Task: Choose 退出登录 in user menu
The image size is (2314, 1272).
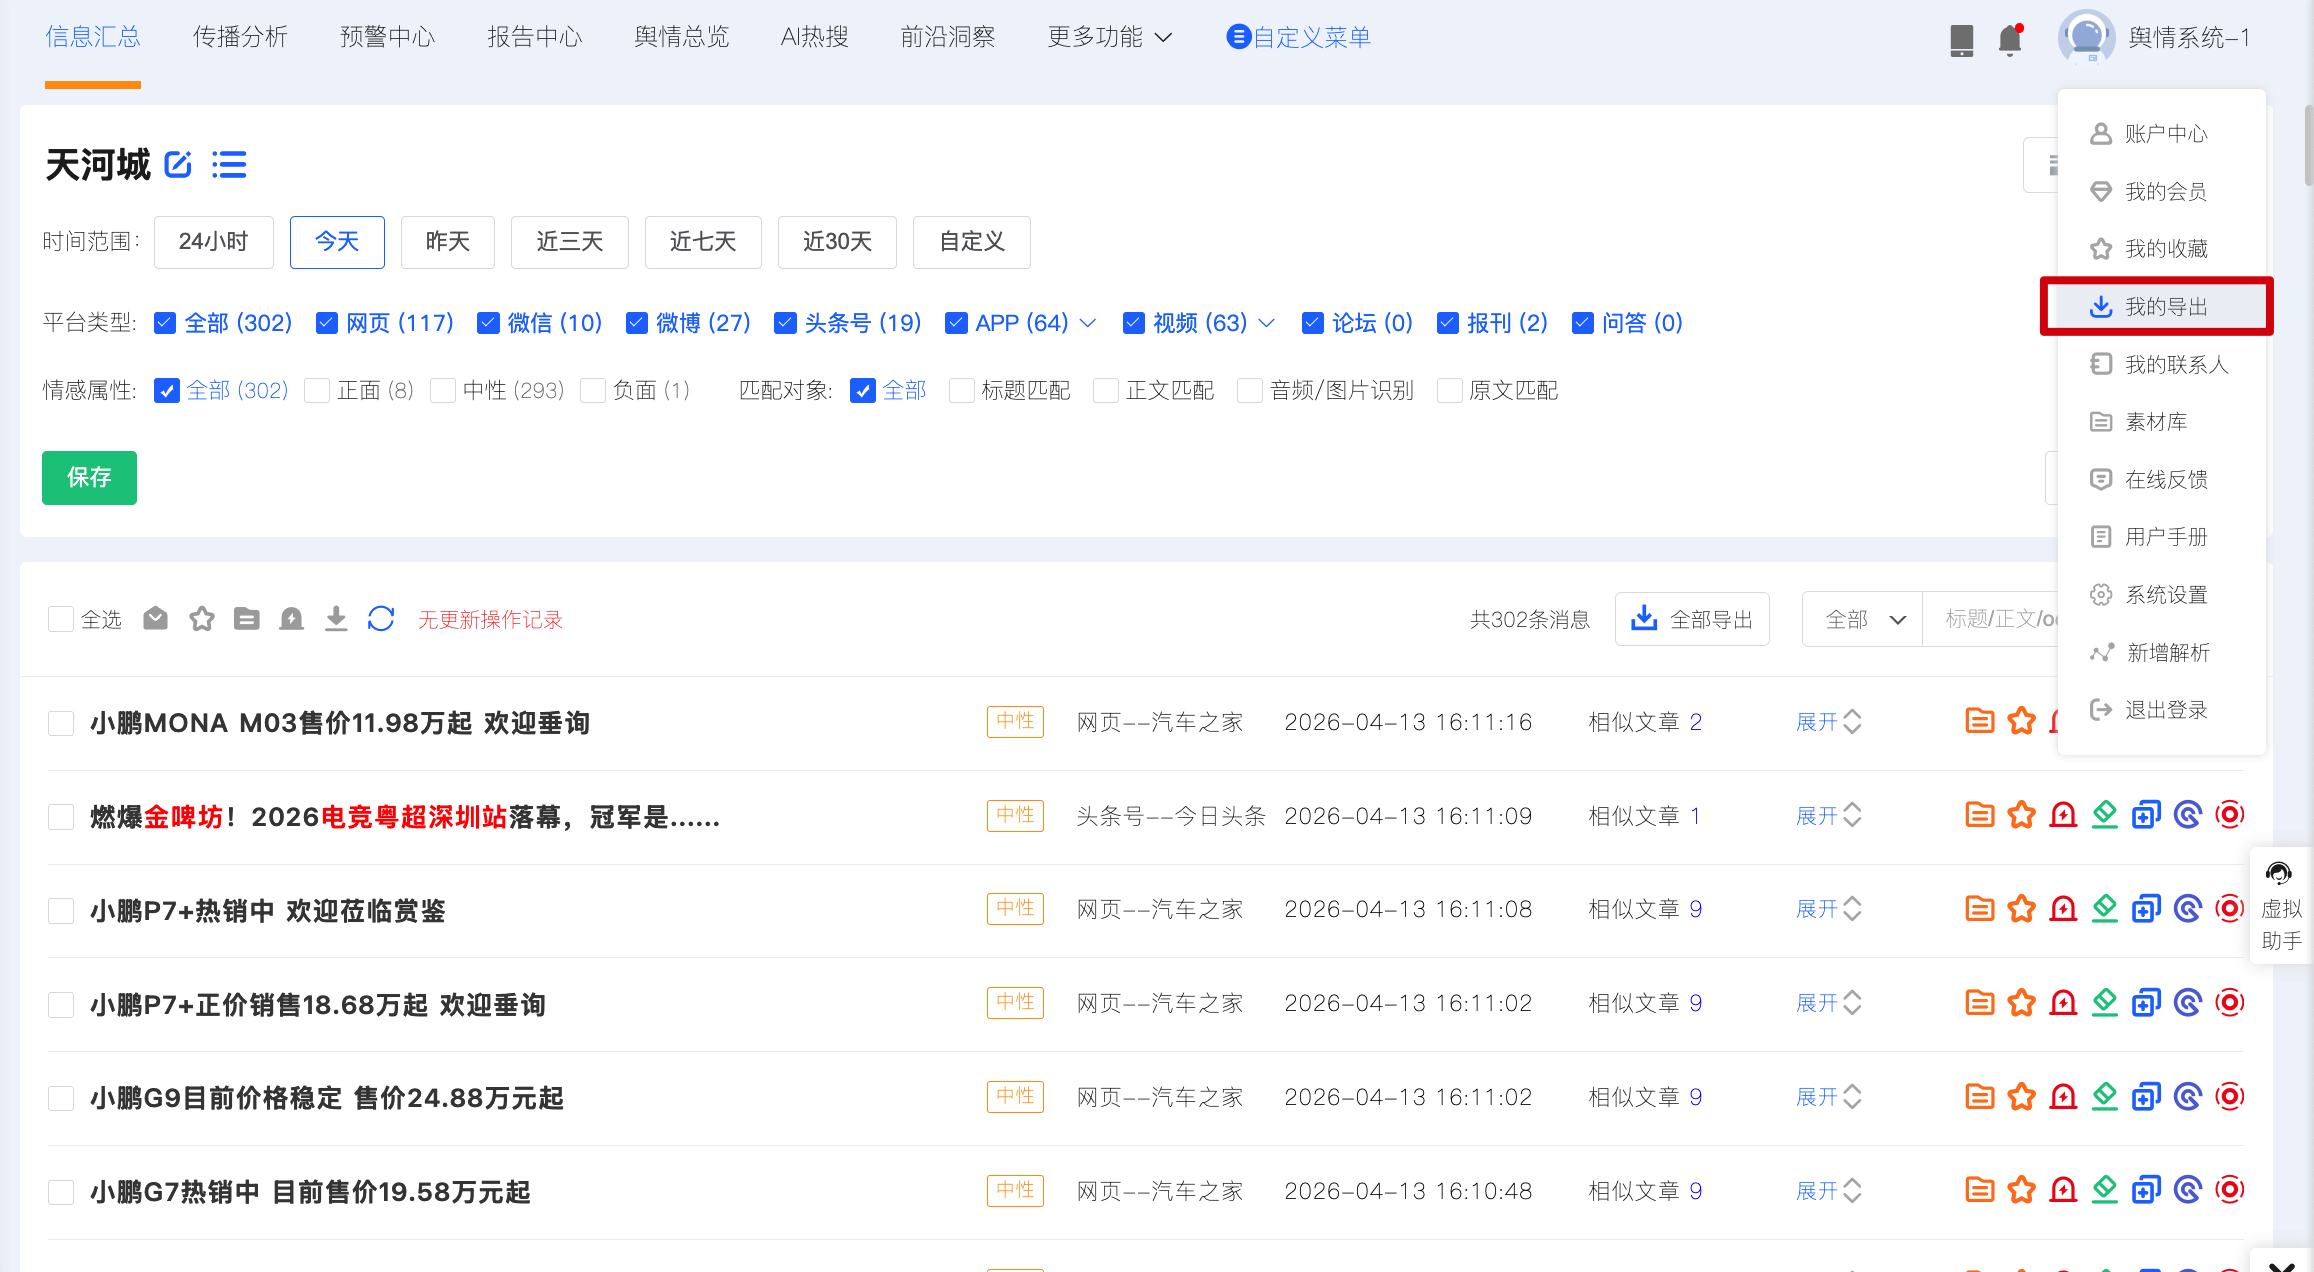Action: [2162, 709]
